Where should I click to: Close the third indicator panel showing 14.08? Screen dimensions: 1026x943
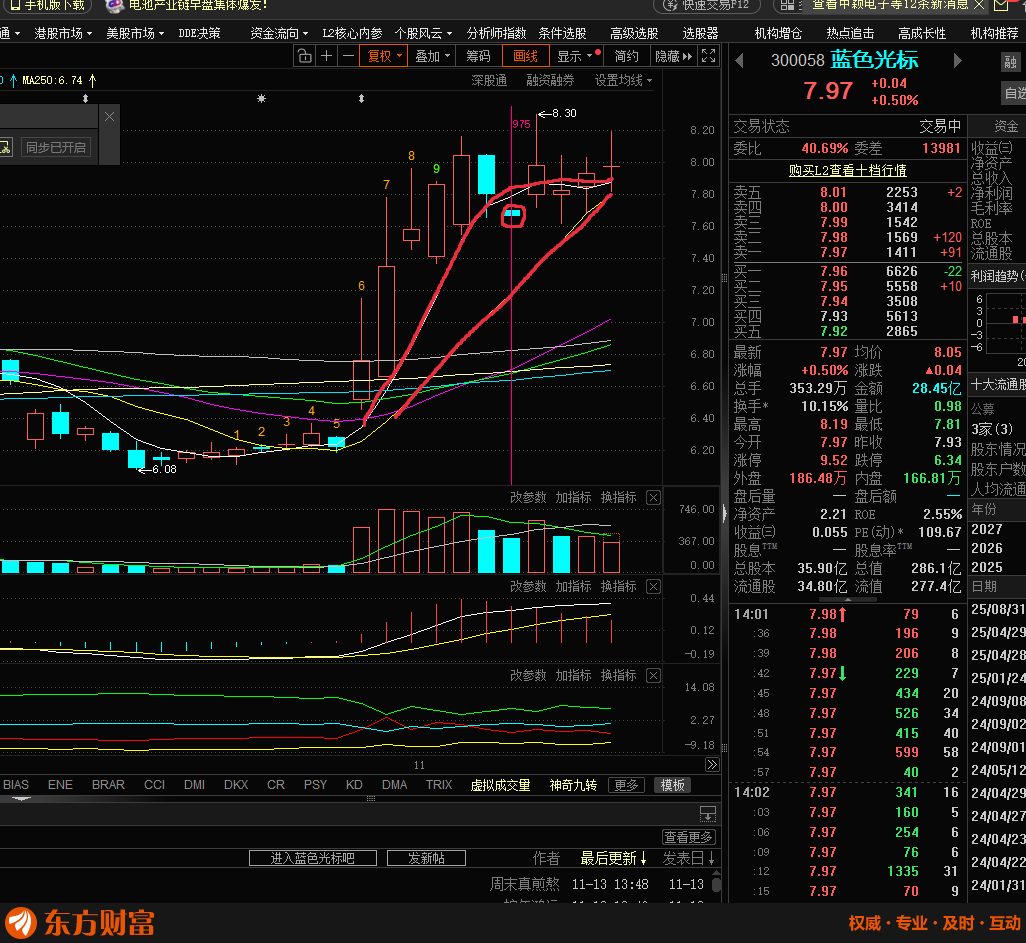(653, 675)
